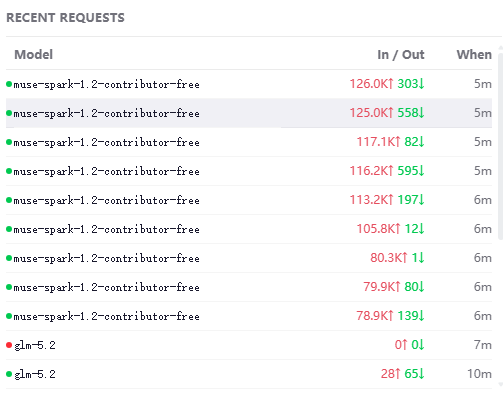Image resolution: width=503 pixels, height=393 pixels.
Task: Click the 126.0K↑ 303↓ token count
Action: click(387, 84)
